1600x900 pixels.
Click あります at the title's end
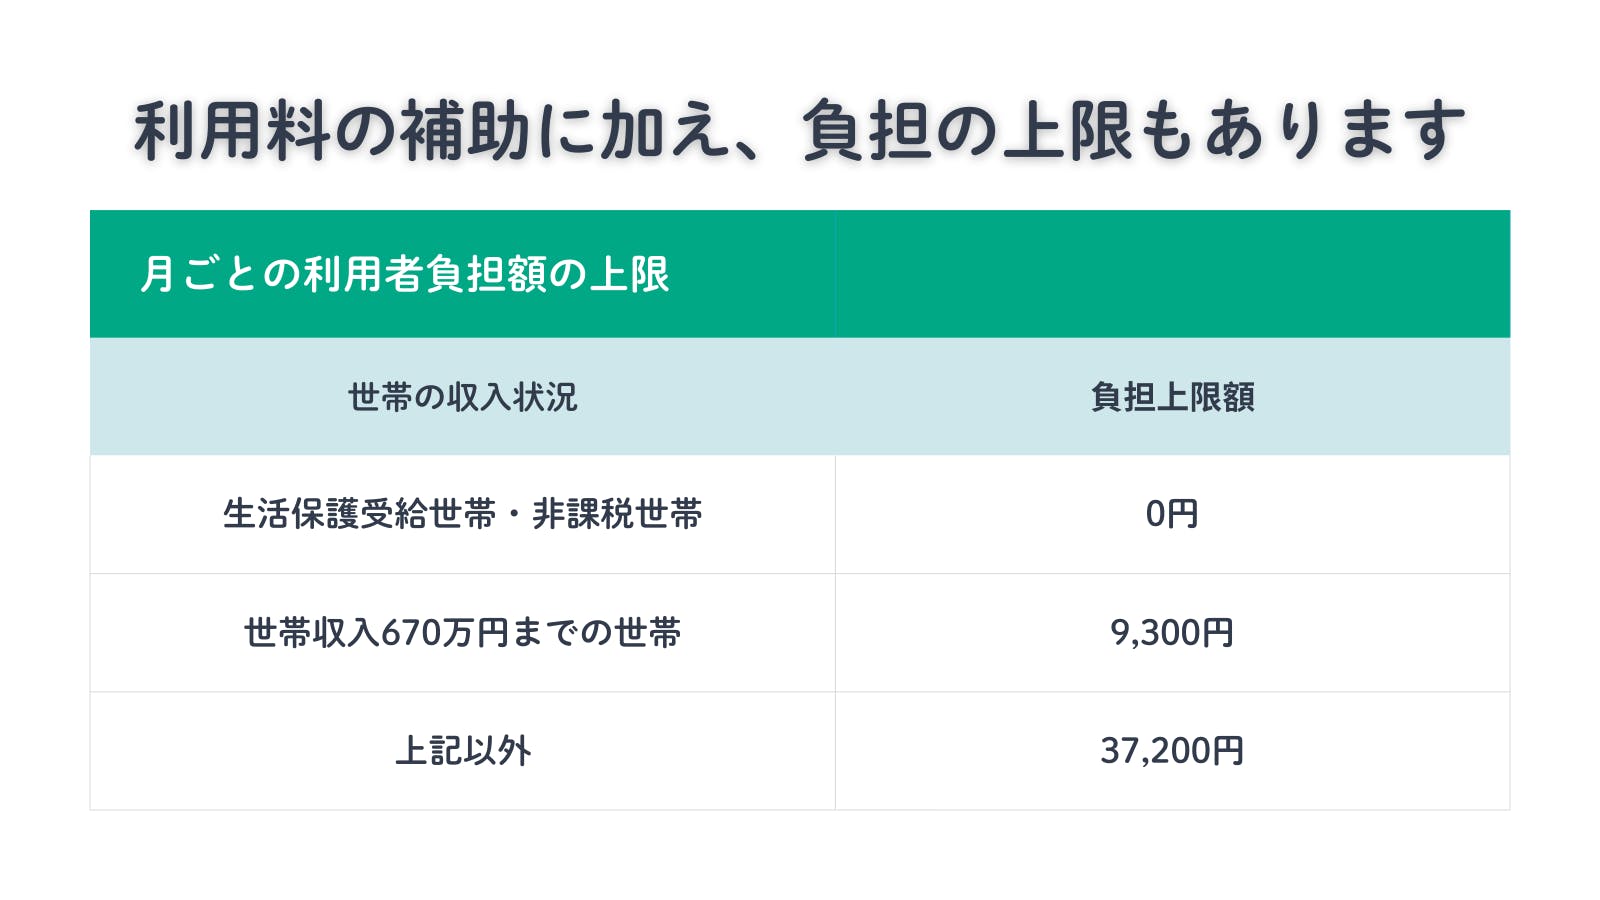[x=1335, y=131]
